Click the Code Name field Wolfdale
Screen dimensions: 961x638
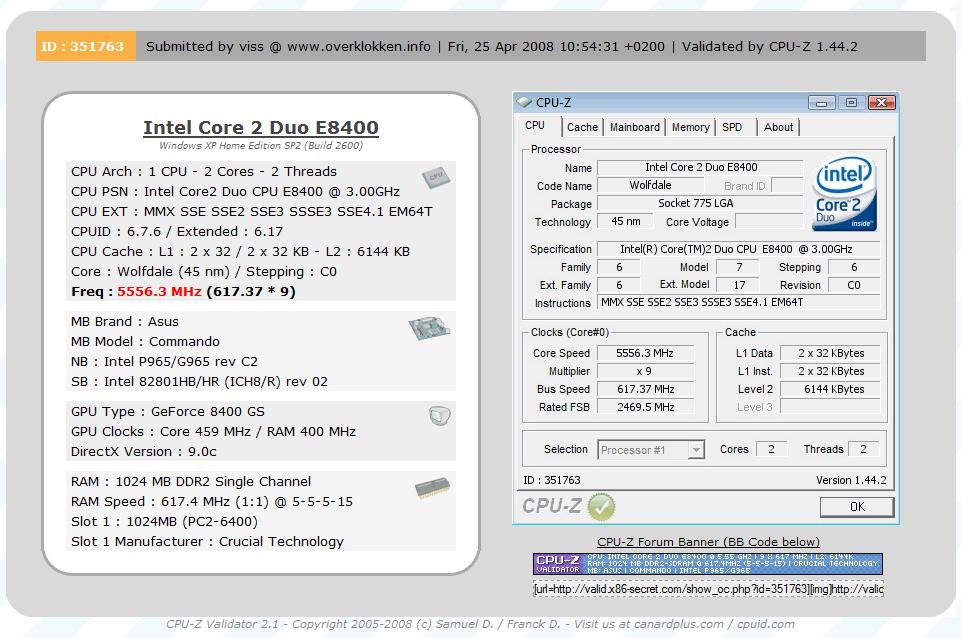tap(650, 185)
